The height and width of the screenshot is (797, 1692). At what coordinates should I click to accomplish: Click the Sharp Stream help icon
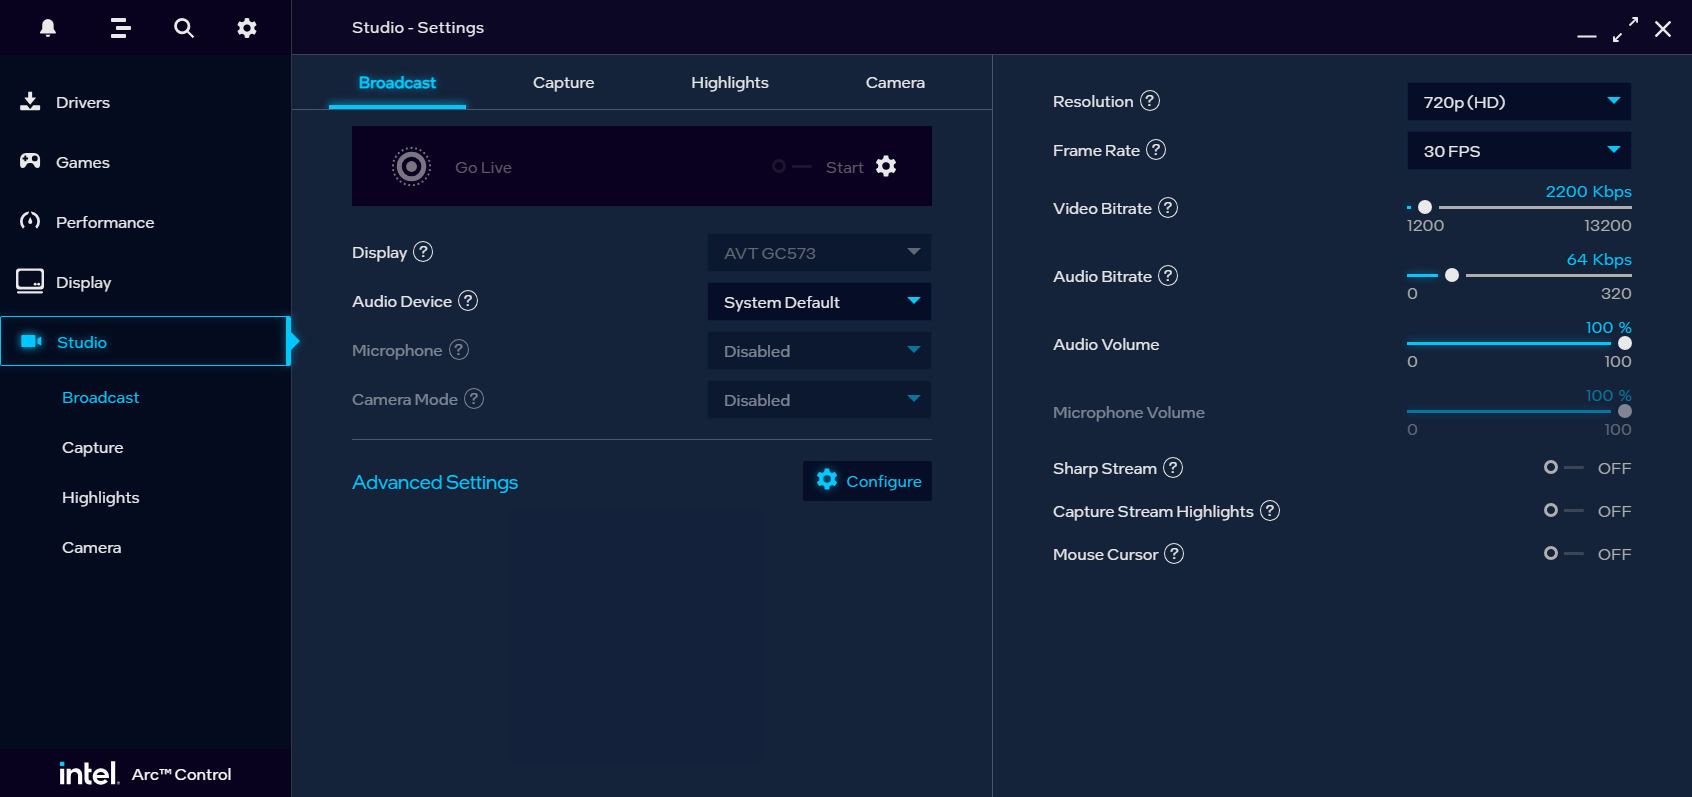tap(1173, 468)
